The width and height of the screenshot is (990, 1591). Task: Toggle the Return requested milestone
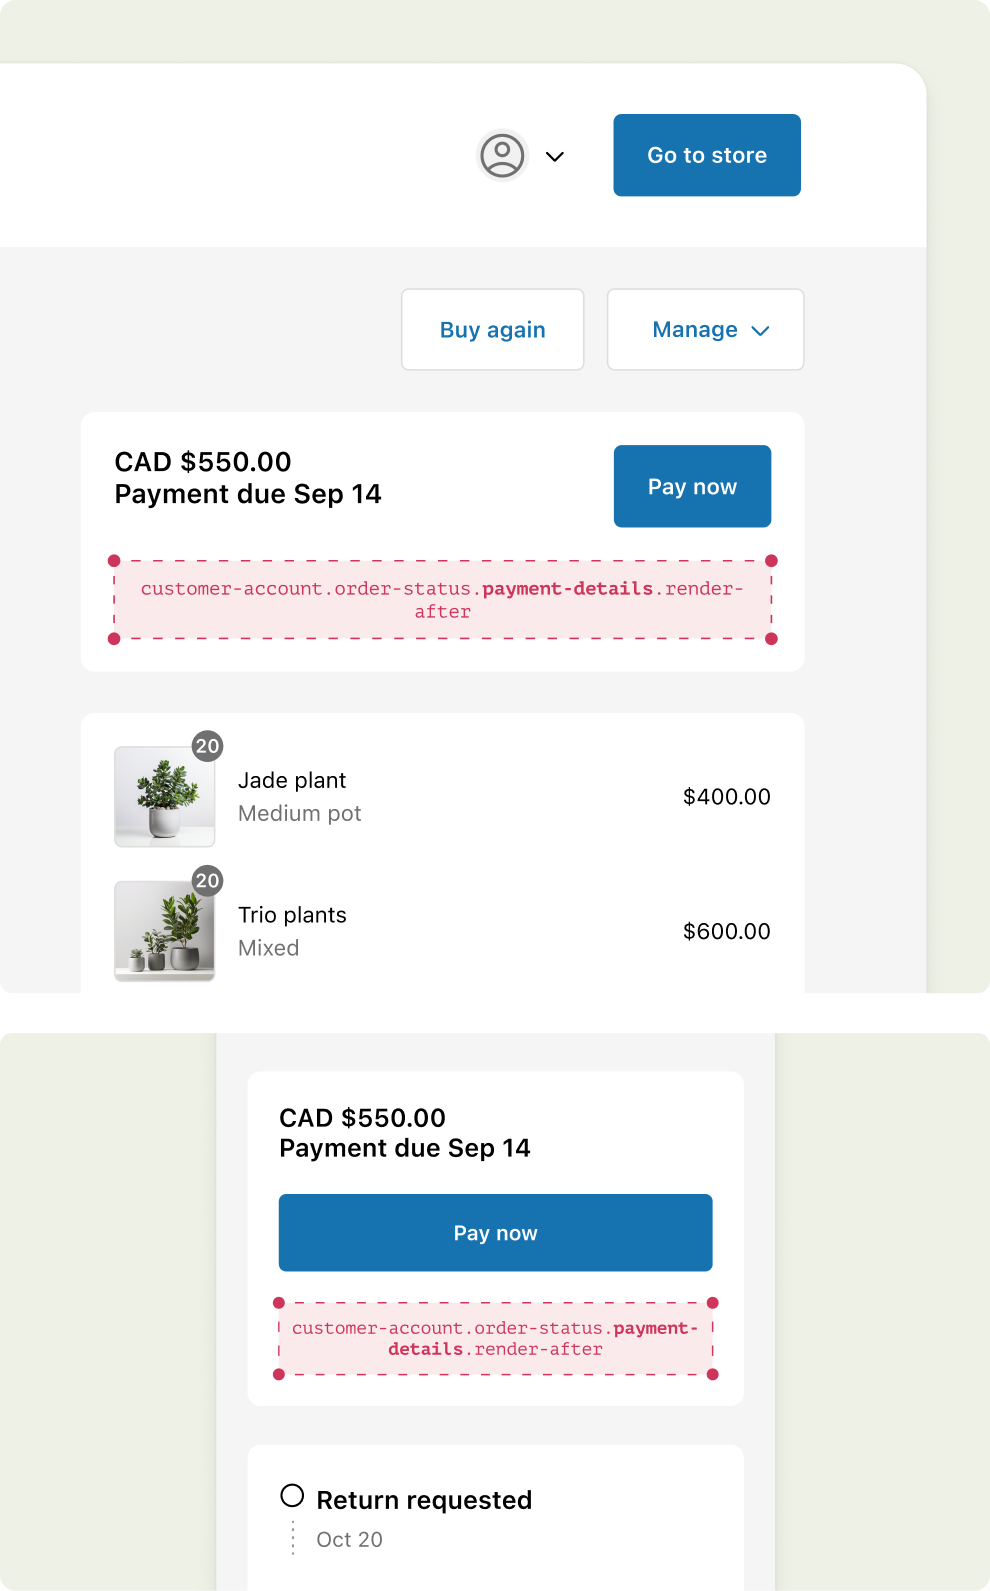coord(424,1499)
